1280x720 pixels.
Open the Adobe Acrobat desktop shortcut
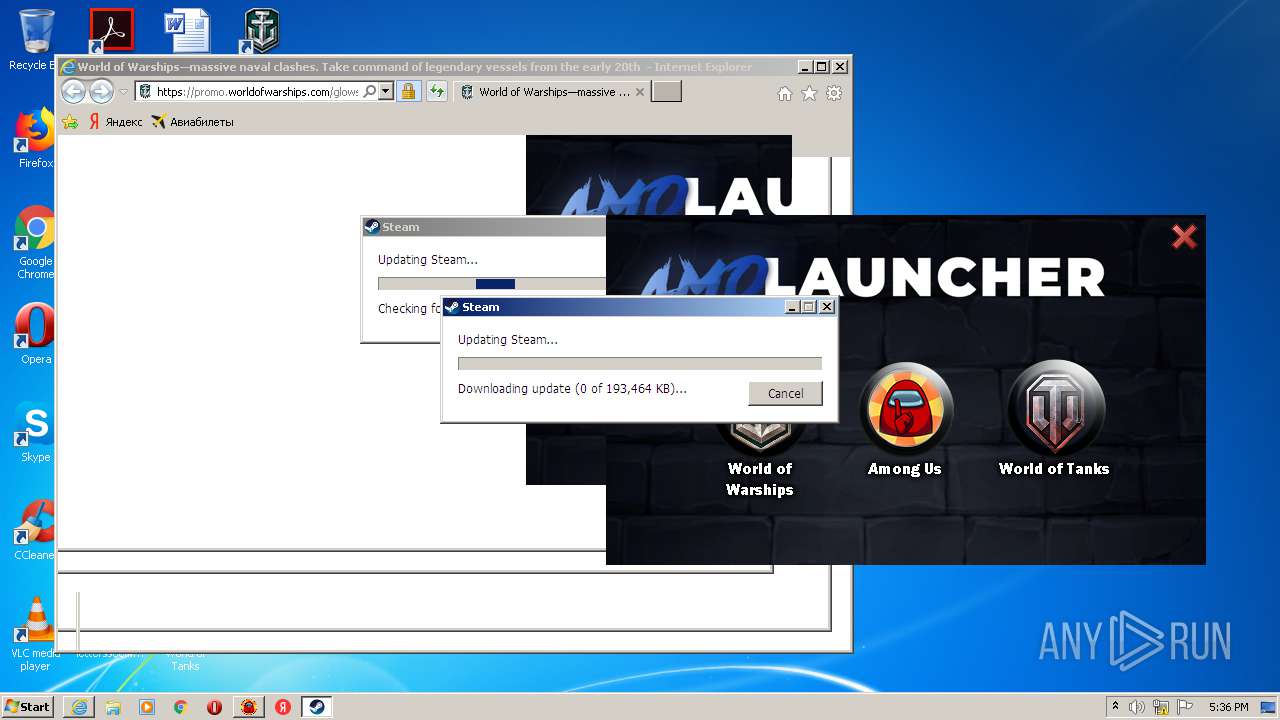111,31
